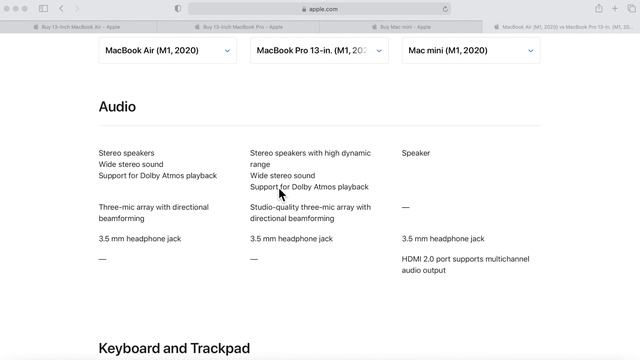
Task: Toggle the Safari sidebar icon
Action: point(43,9)
